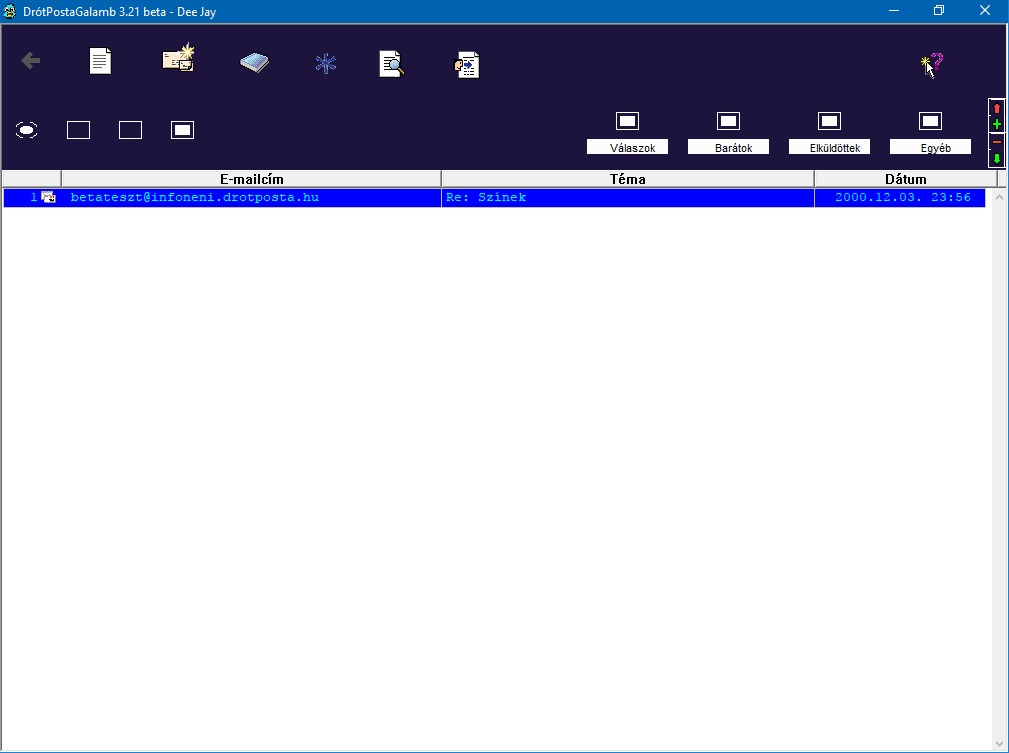Open the Barátok folder
This screenshot has height=753, width=1009.
click(728, 122)
